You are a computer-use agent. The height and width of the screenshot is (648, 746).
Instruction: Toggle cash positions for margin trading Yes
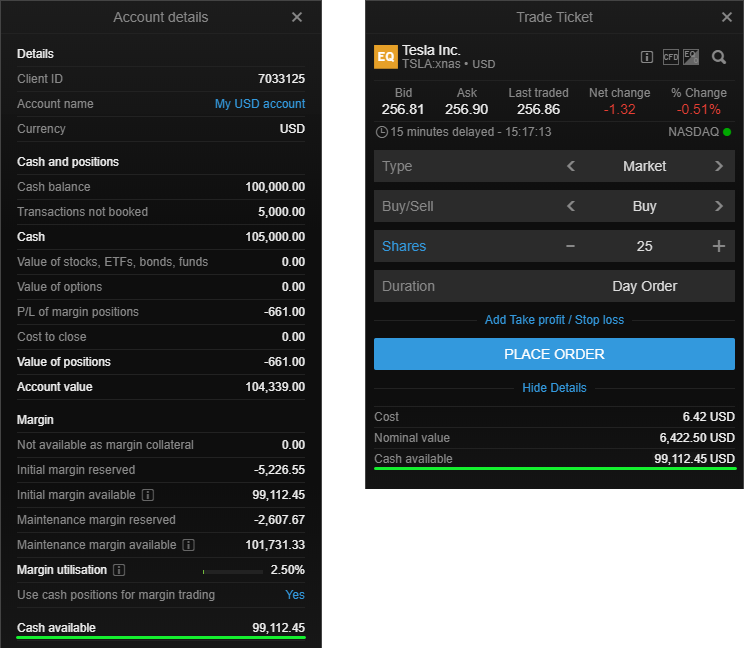coord(295,595)
